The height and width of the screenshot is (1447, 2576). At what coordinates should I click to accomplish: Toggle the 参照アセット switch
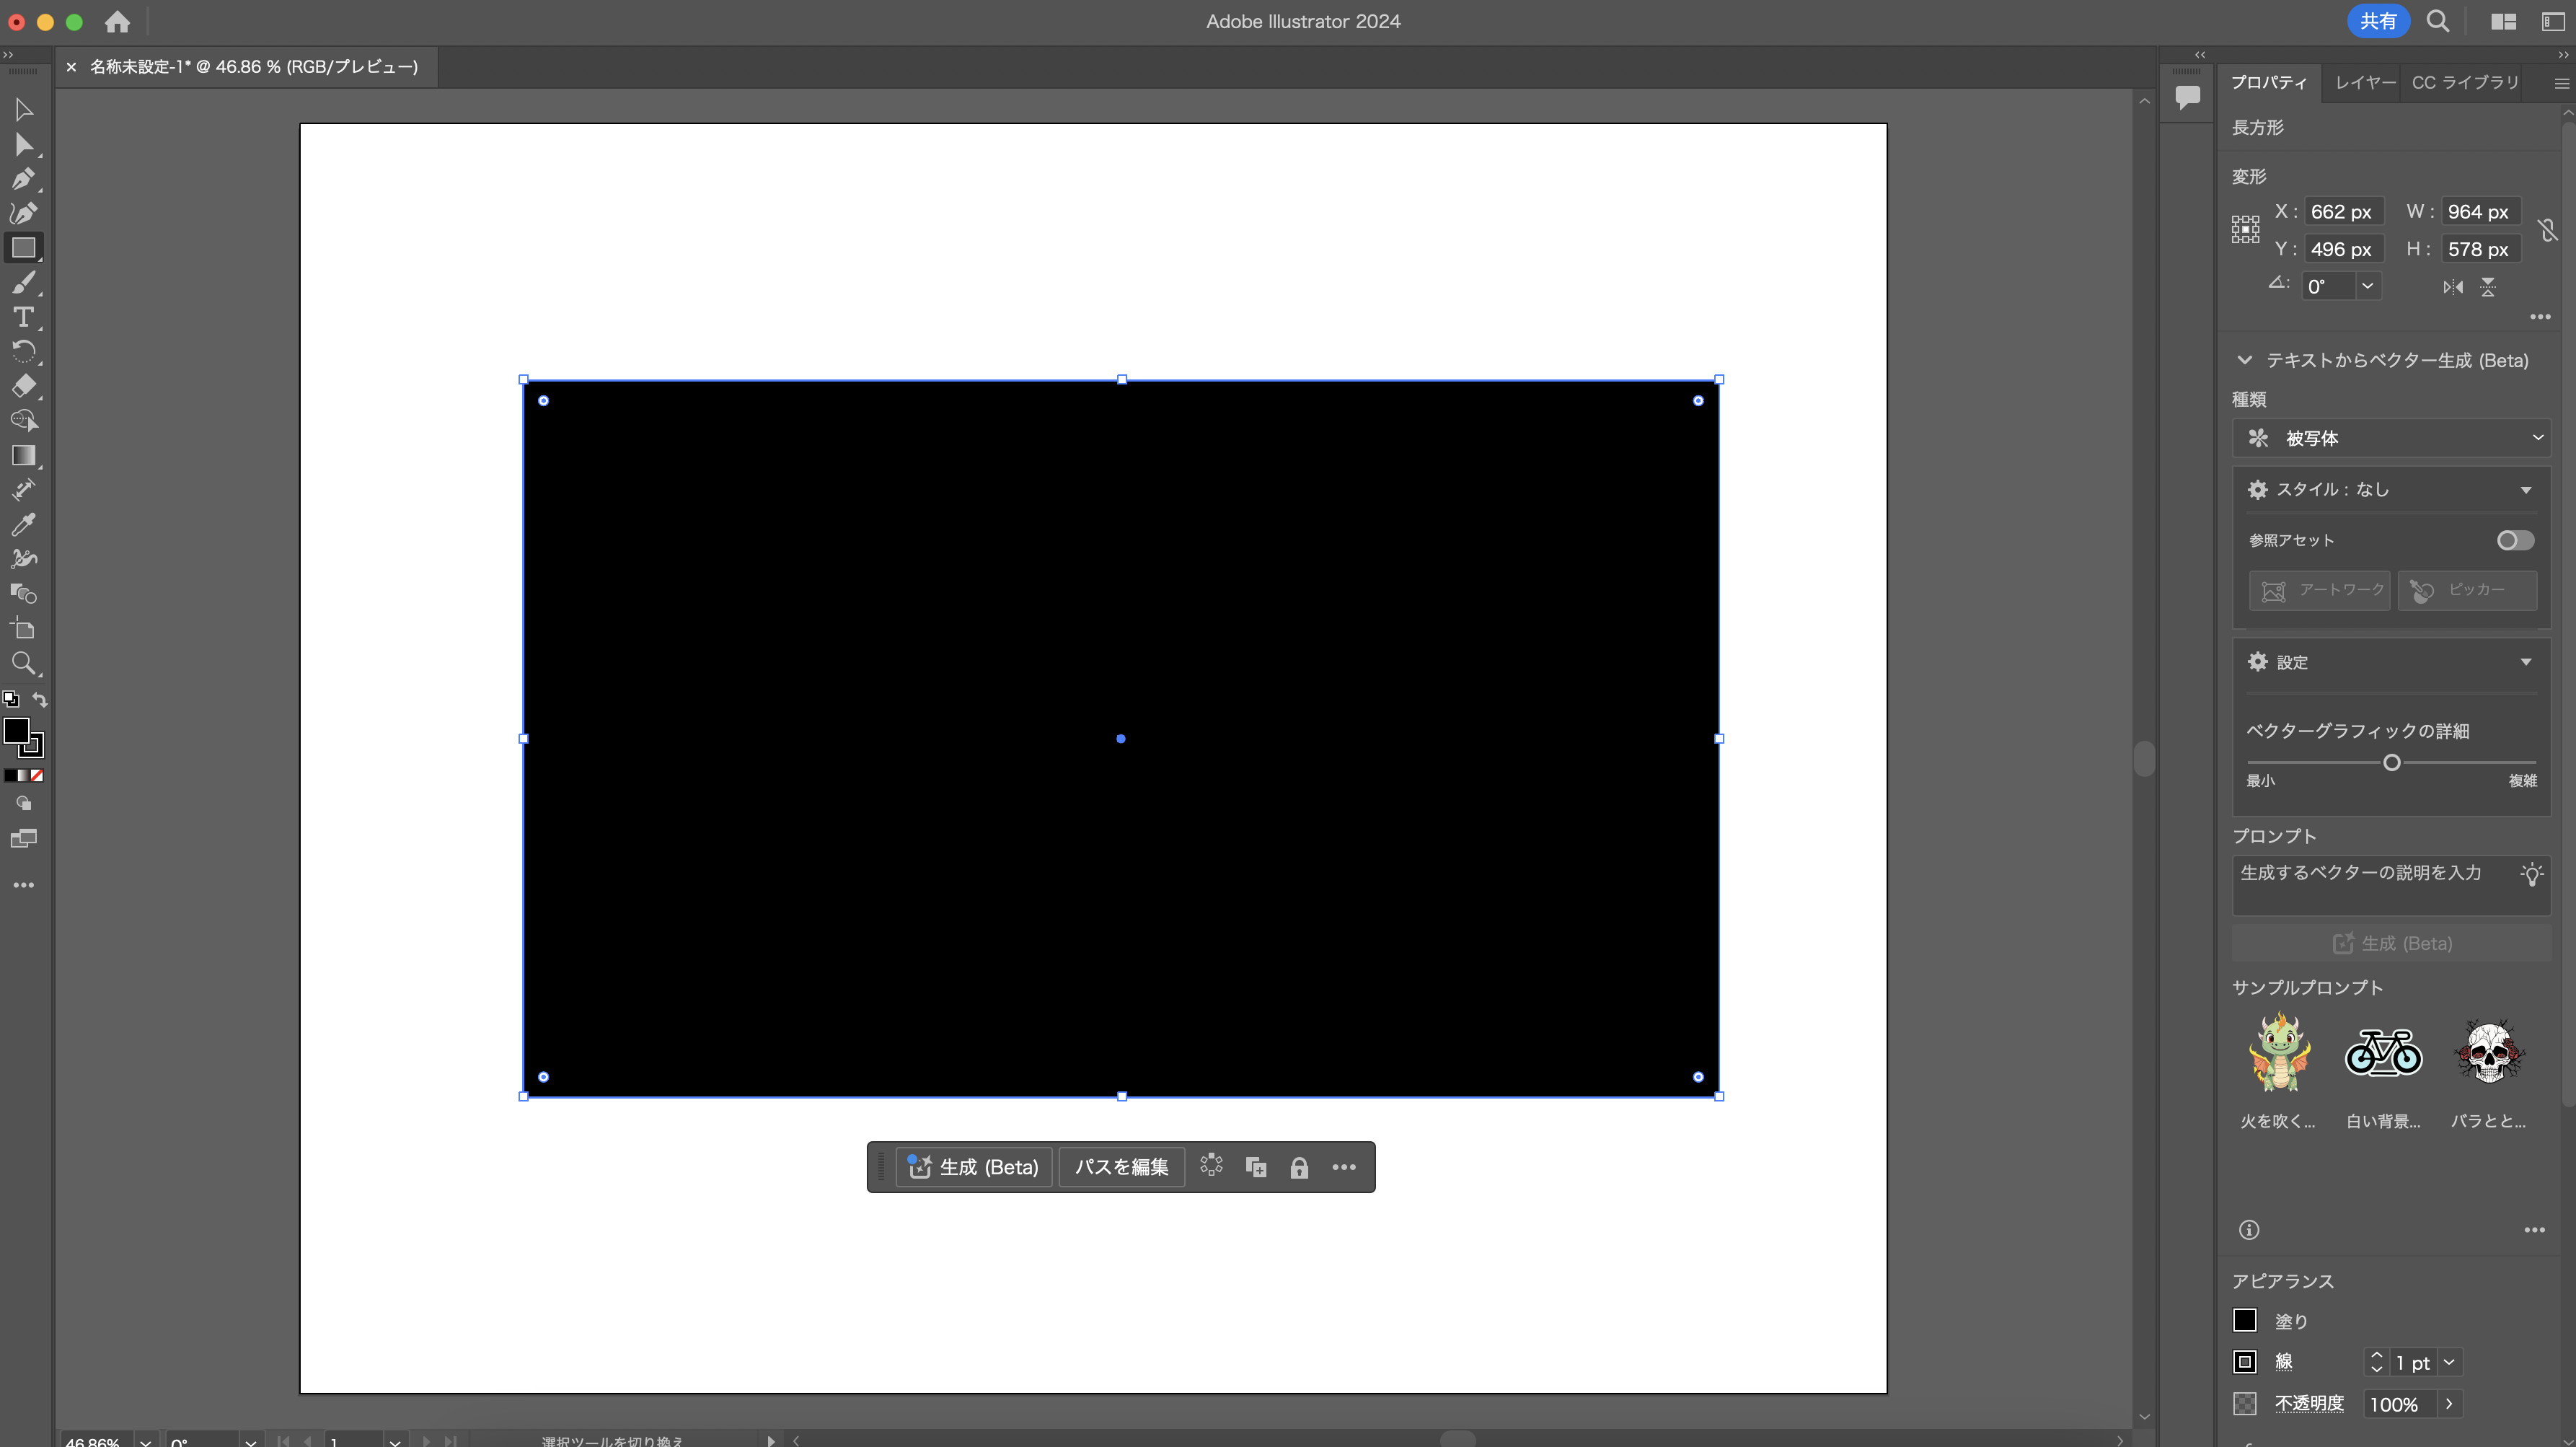(2515, 540)
